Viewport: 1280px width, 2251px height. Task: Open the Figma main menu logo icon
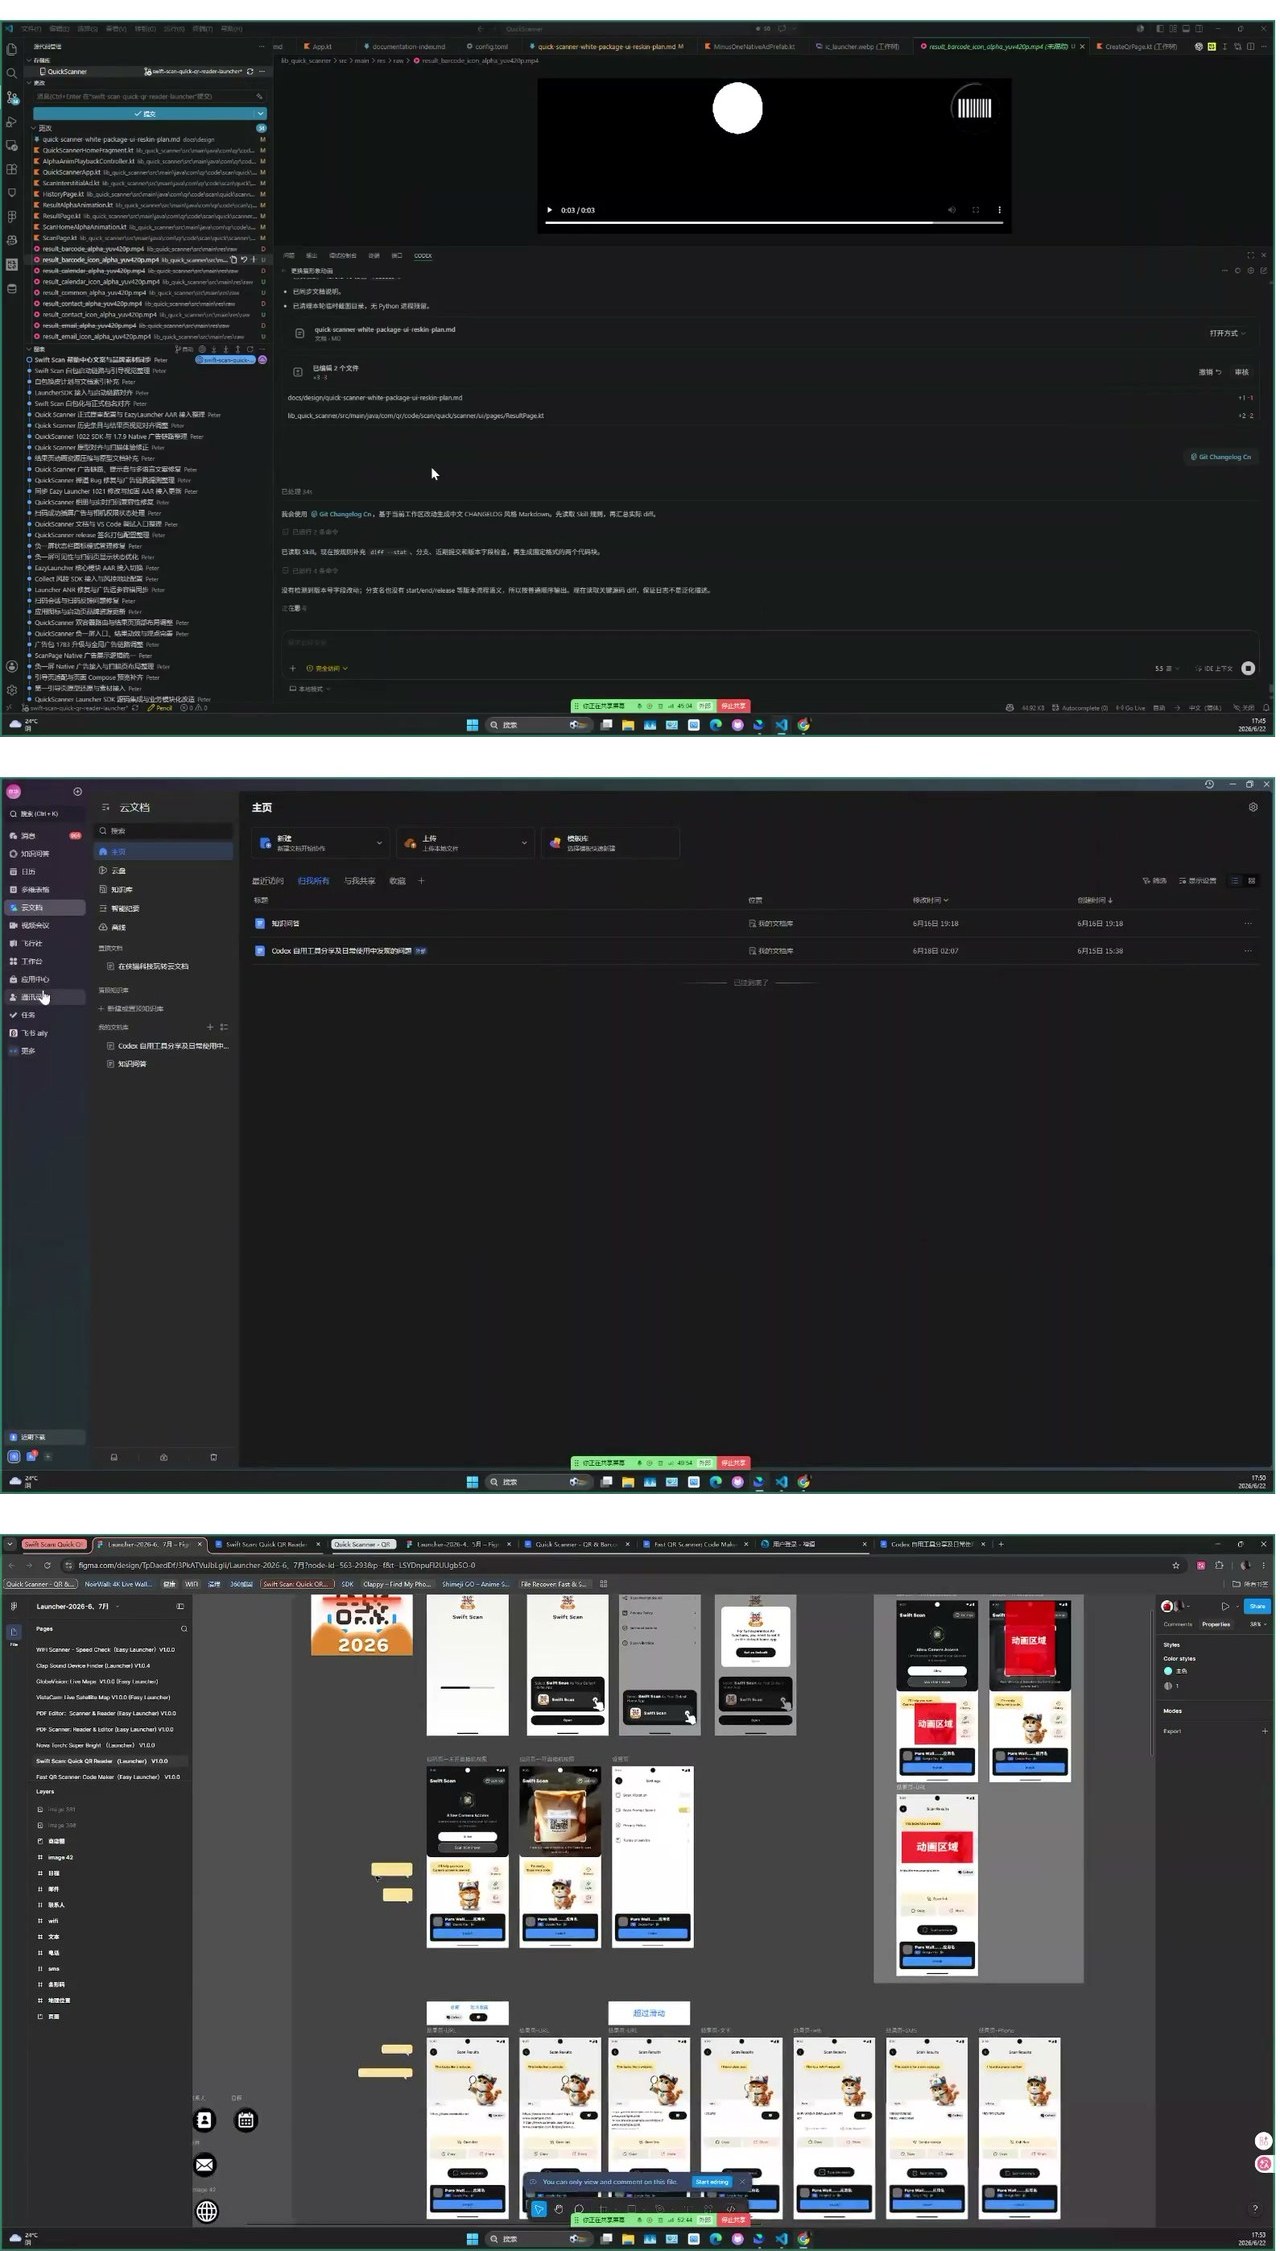coord(13,1607)
